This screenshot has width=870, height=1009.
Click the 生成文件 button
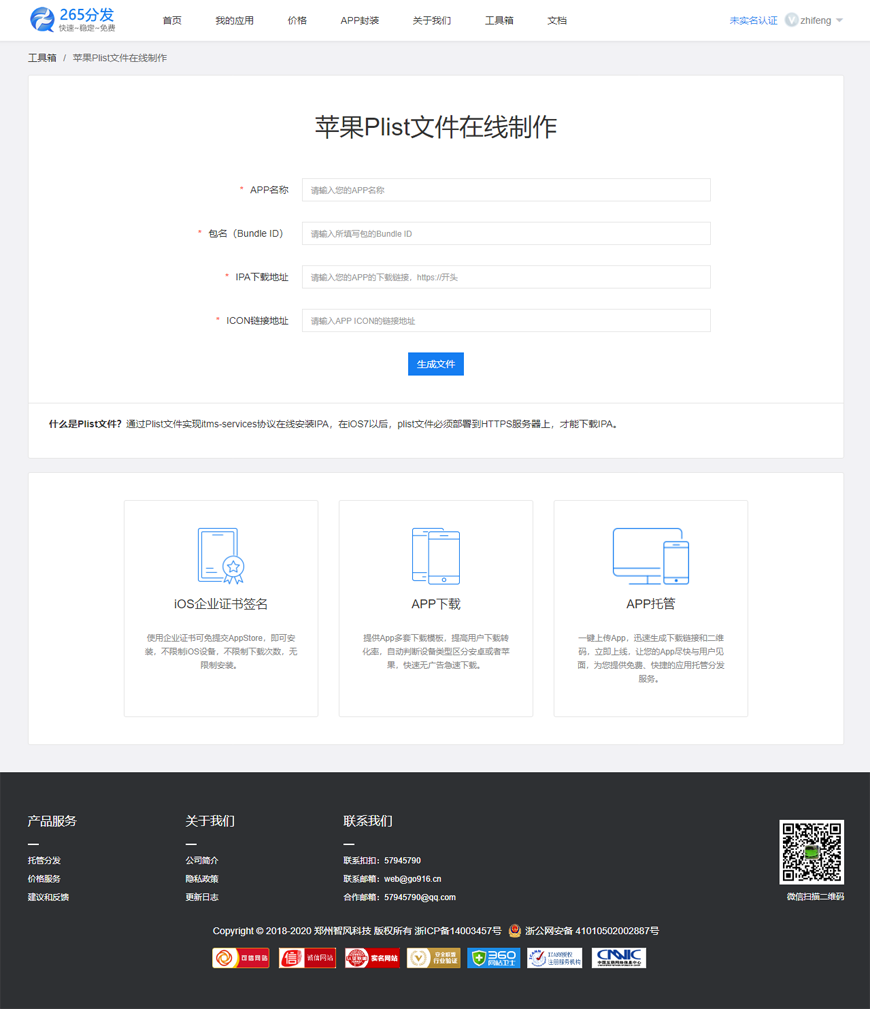(435, 364)
